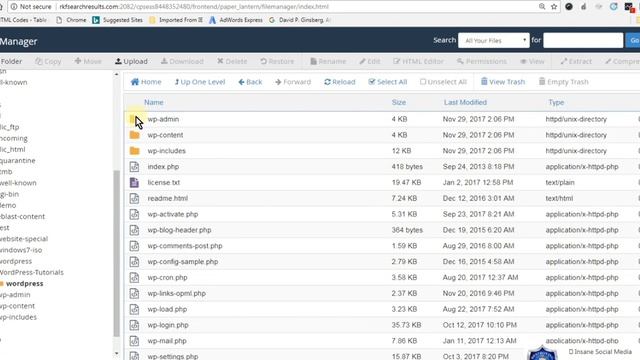The width and height of the screenshot is (640, 360).
Task: Open the Imported From IE bookmark folder
Action: [176, 20]
